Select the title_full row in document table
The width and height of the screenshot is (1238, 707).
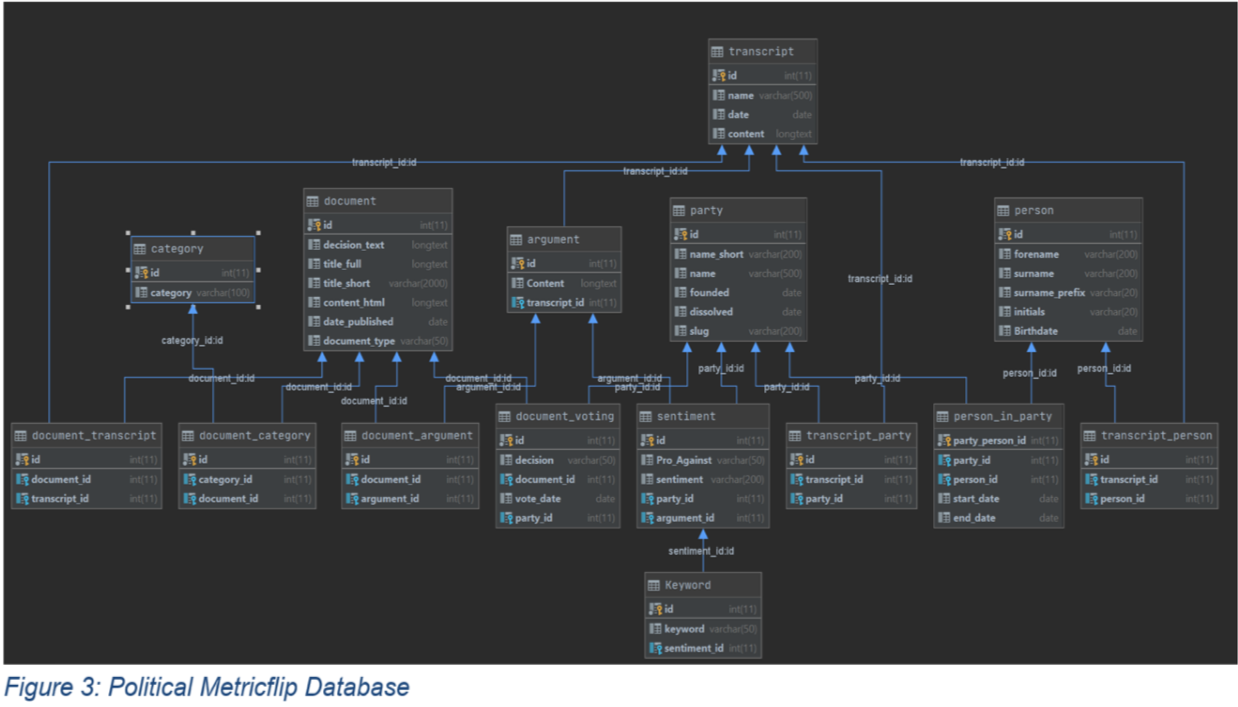tap(378, 264)
